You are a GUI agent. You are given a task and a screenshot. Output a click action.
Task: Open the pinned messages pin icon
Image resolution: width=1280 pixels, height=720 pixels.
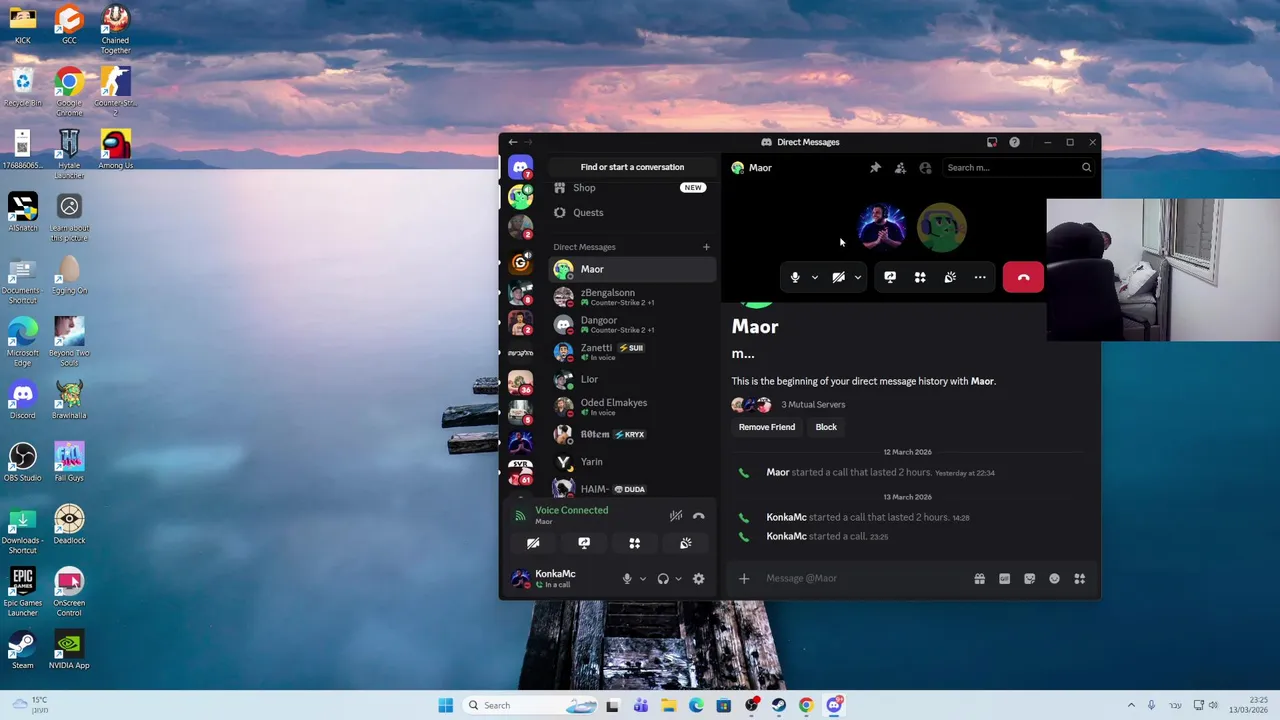pyautogui.click(x=875, y=168)
